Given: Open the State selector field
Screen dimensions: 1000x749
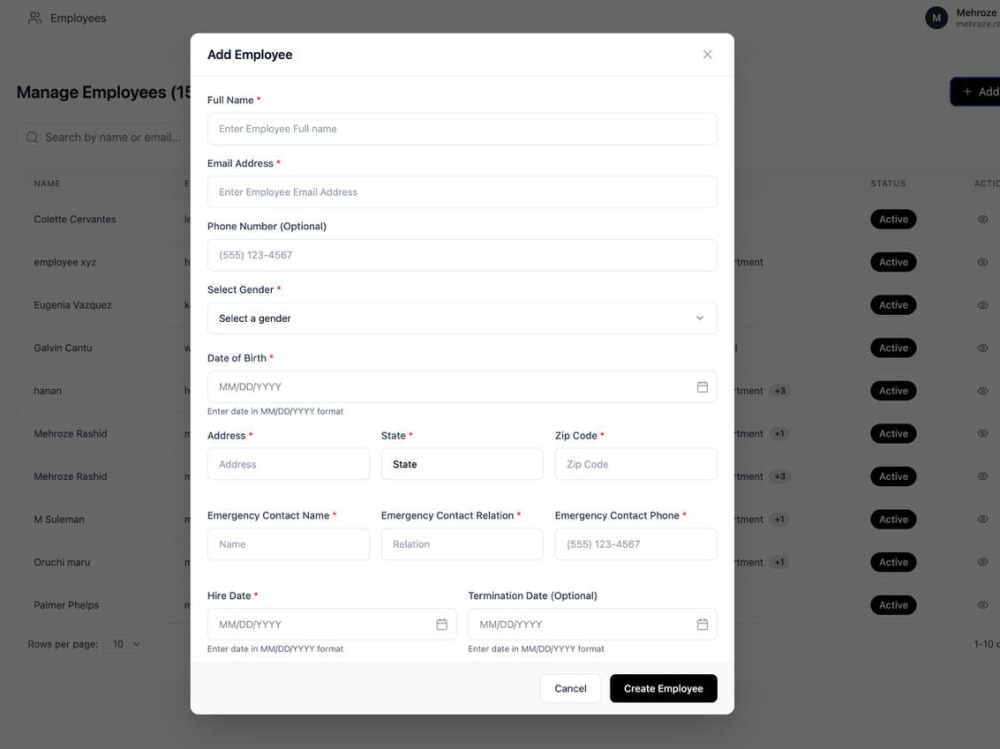Looking at the screenshot, I should click(x=462, y=464).
